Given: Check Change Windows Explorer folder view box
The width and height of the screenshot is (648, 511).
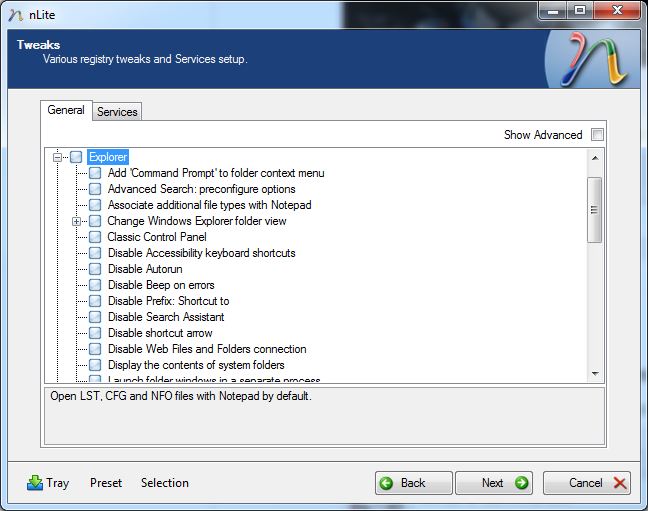Looking at the screenshot, I should click(95, 221).
